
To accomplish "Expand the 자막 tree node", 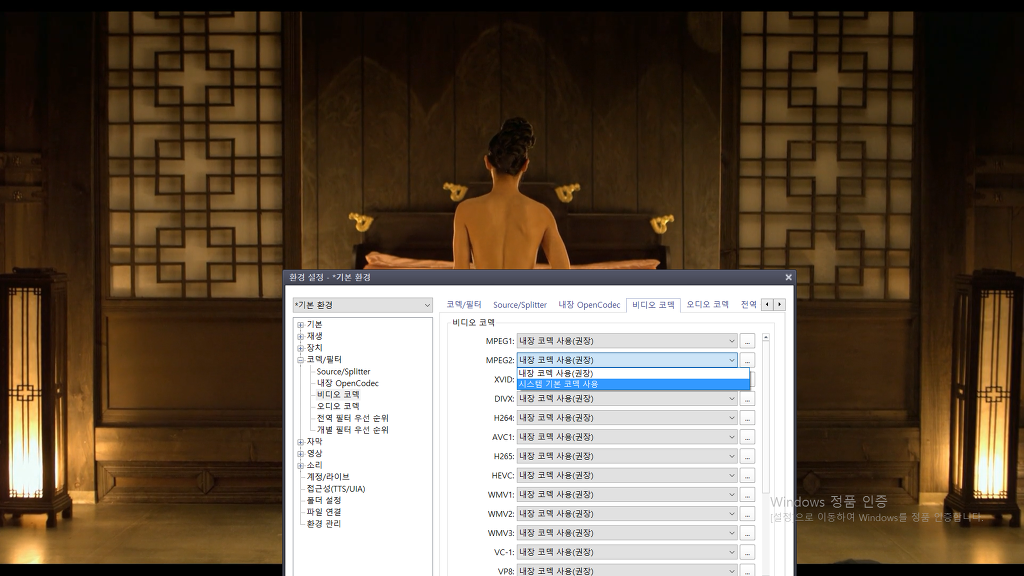I will [300, 442].
